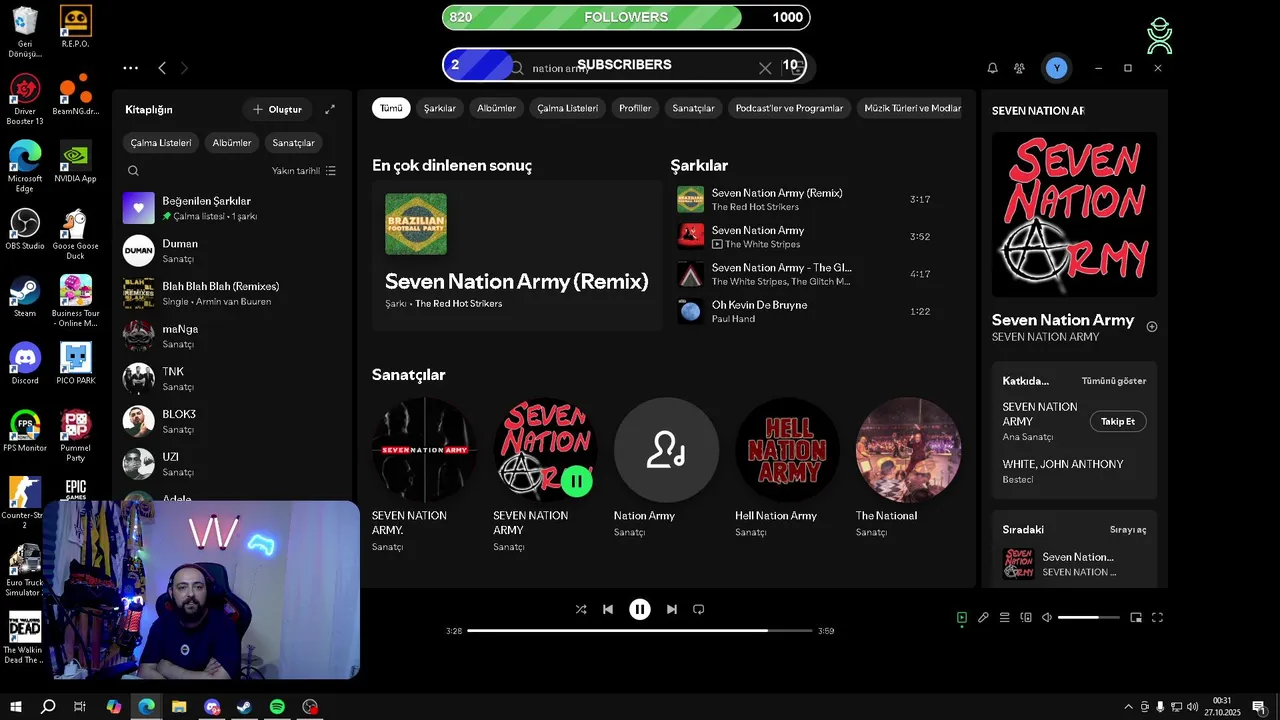
Task: Open the Windows Start menu
Action: click(x=16, y=707)
